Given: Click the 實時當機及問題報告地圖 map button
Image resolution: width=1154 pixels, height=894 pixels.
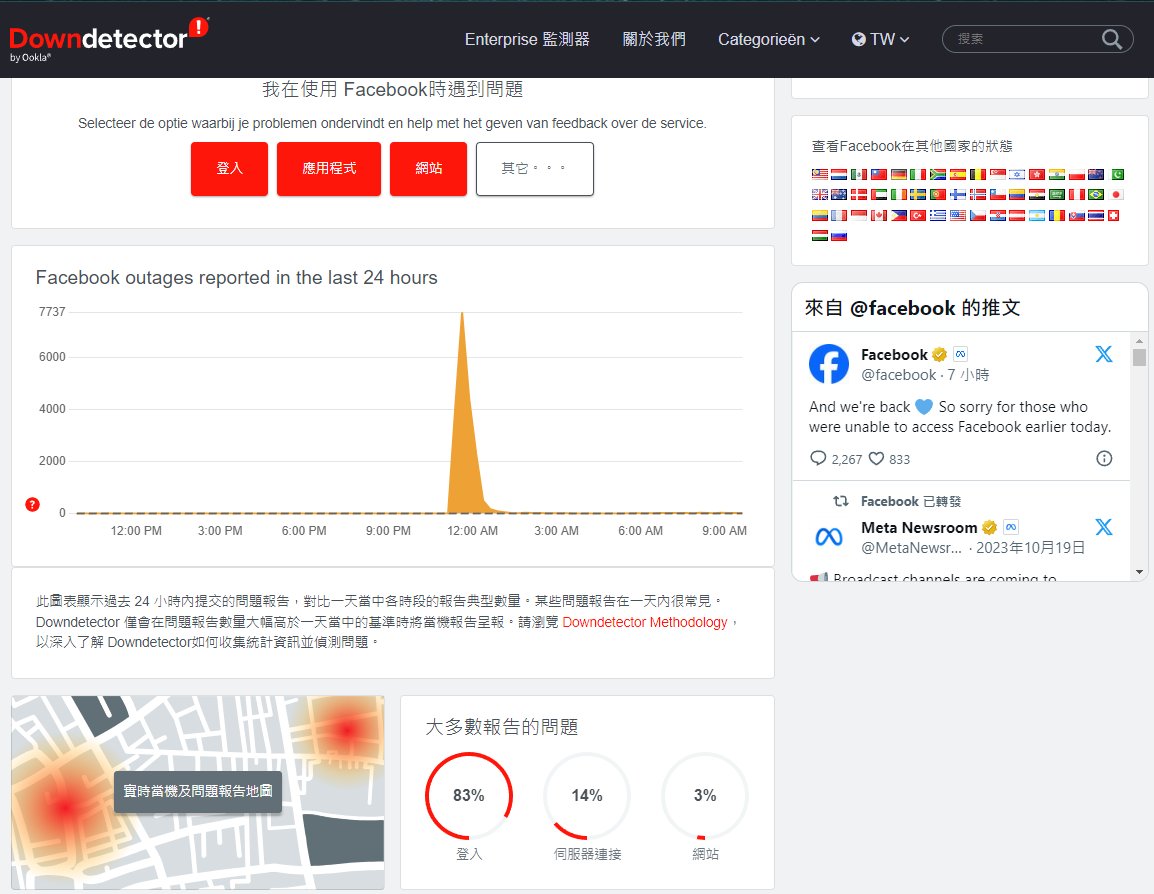Looking at the screenshot, I should tap(198, 791).
